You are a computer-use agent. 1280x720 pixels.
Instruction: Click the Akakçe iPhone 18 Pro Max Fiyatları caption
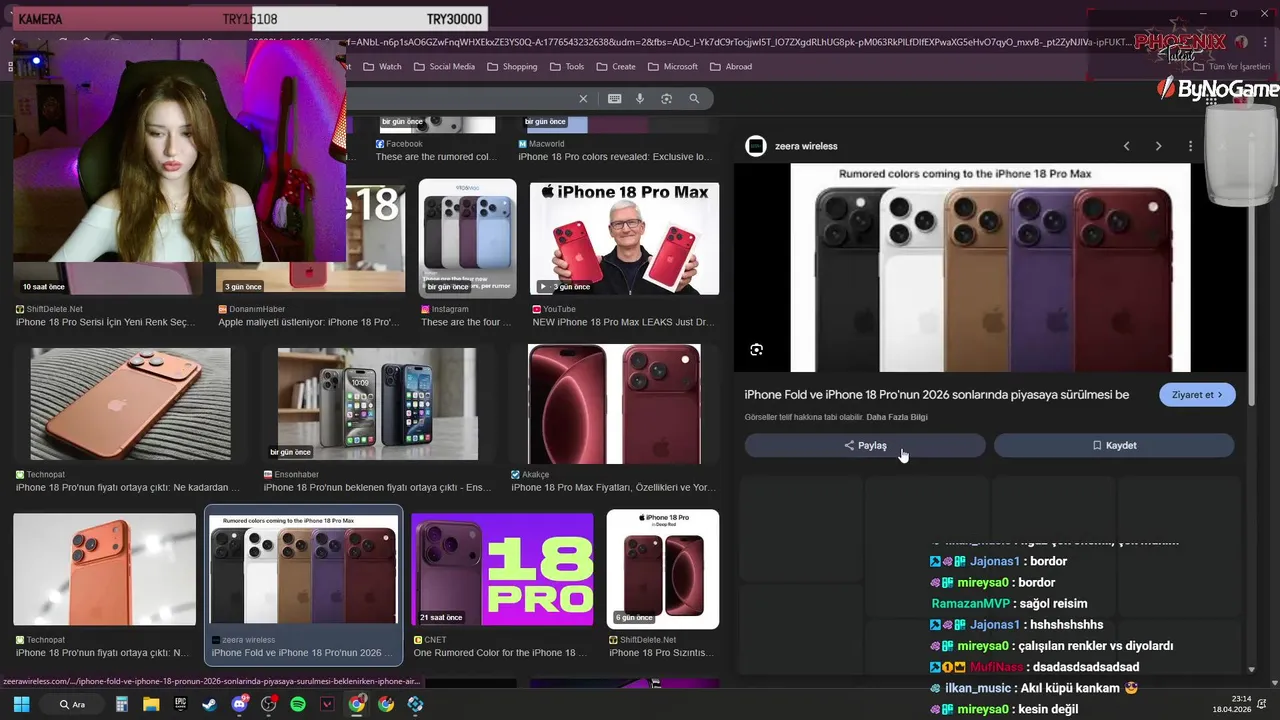coord(613,488)
